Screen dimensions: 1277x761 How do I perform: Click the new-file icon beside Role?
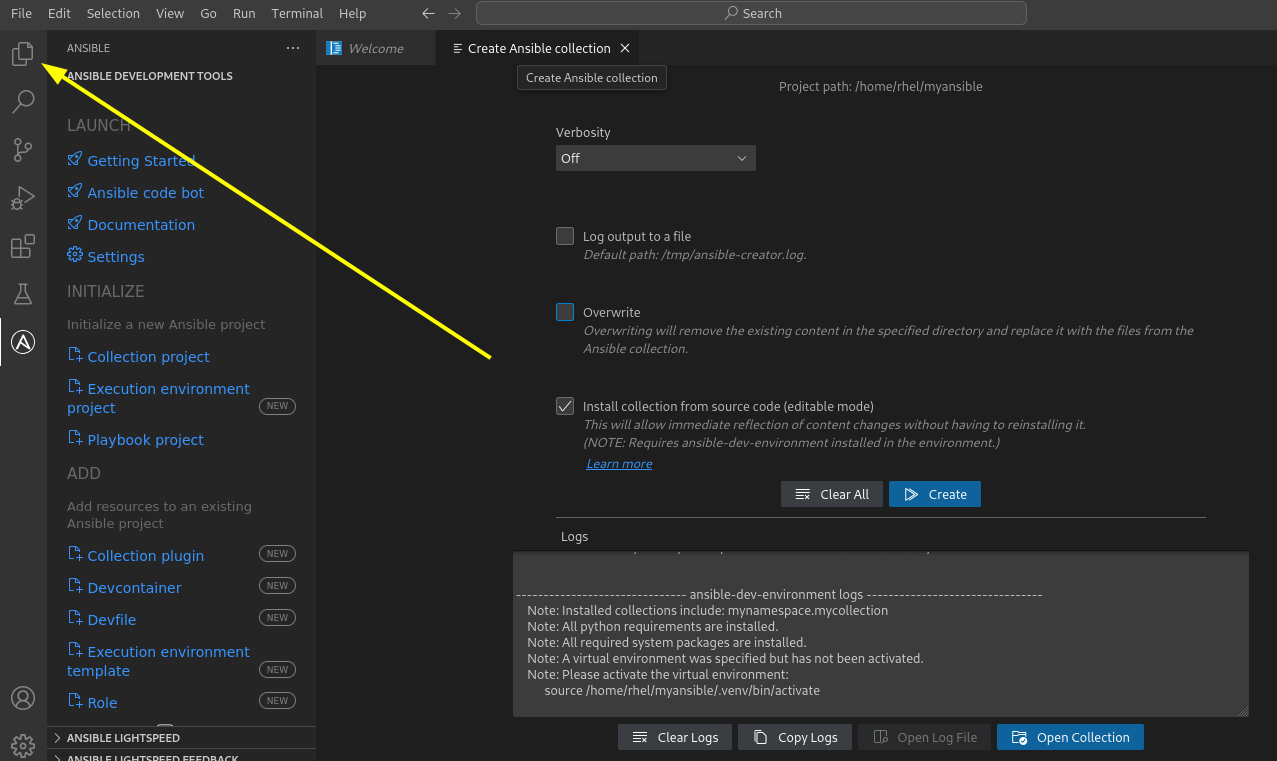click(75, 702)
